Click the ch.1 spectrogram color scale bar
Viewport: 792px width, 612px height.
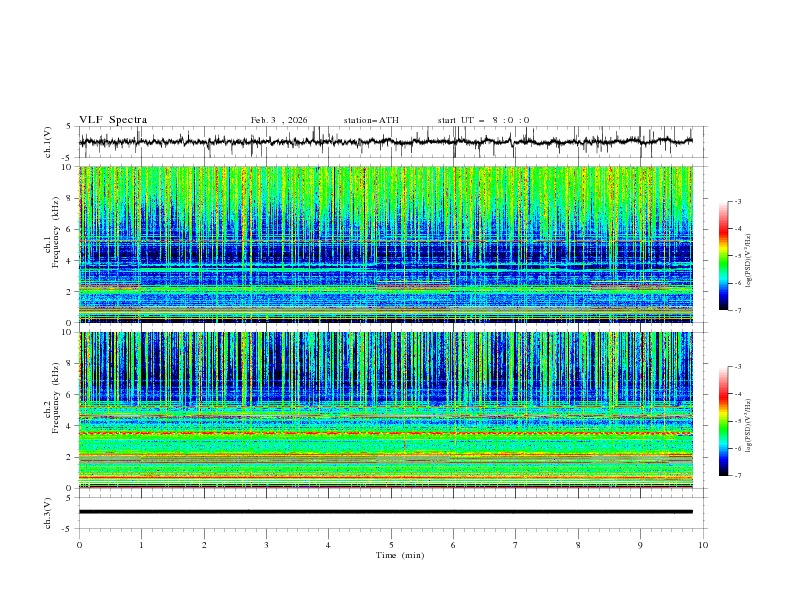(723, 256)
